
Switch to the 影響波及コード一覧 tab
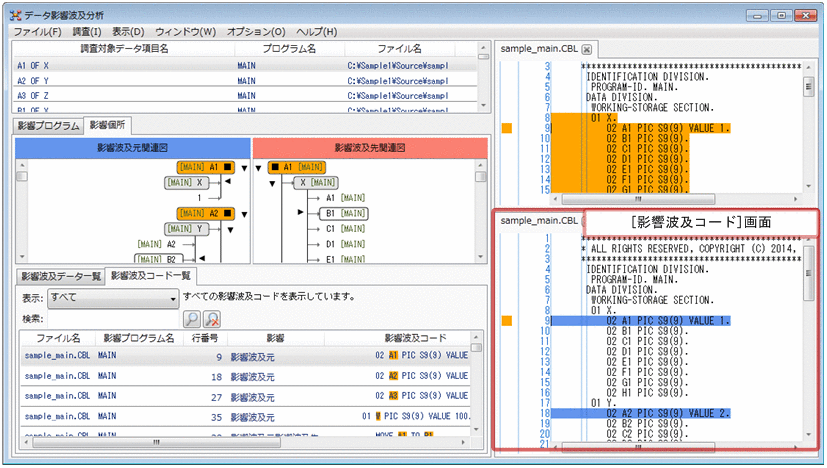coord(150,275)
